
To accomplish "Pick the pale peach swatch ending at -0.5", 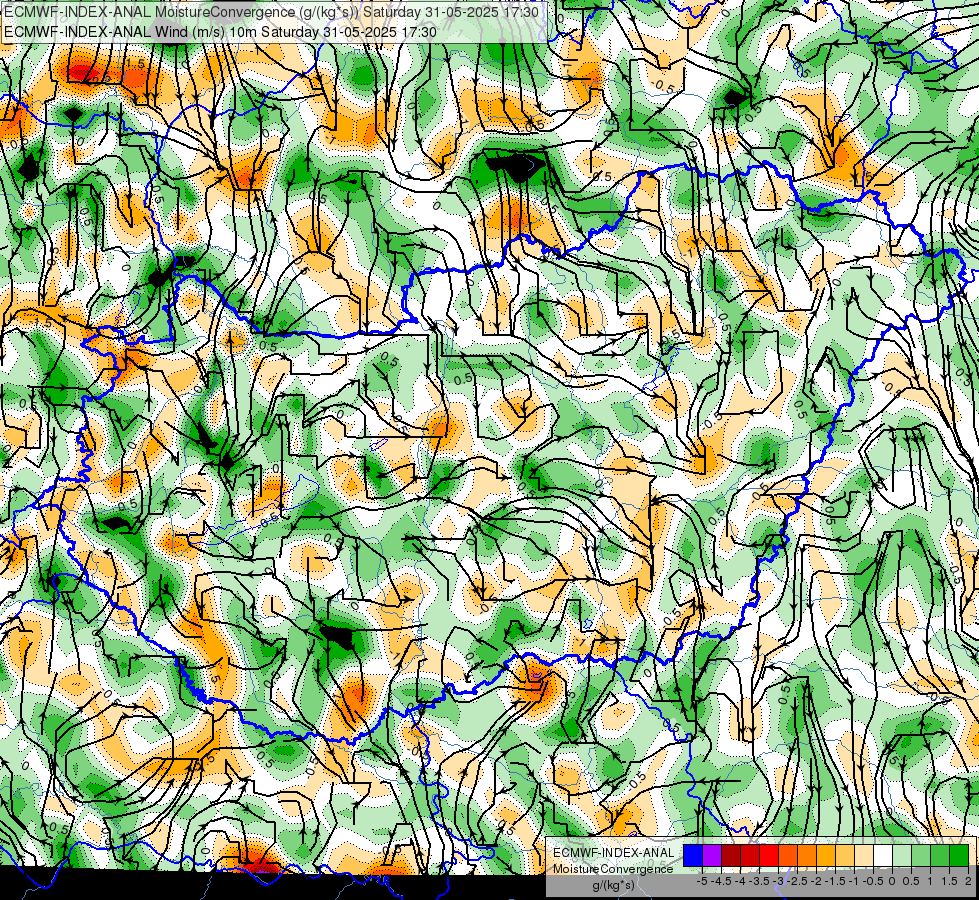I will pyautogui.click(x=864, y=855).
